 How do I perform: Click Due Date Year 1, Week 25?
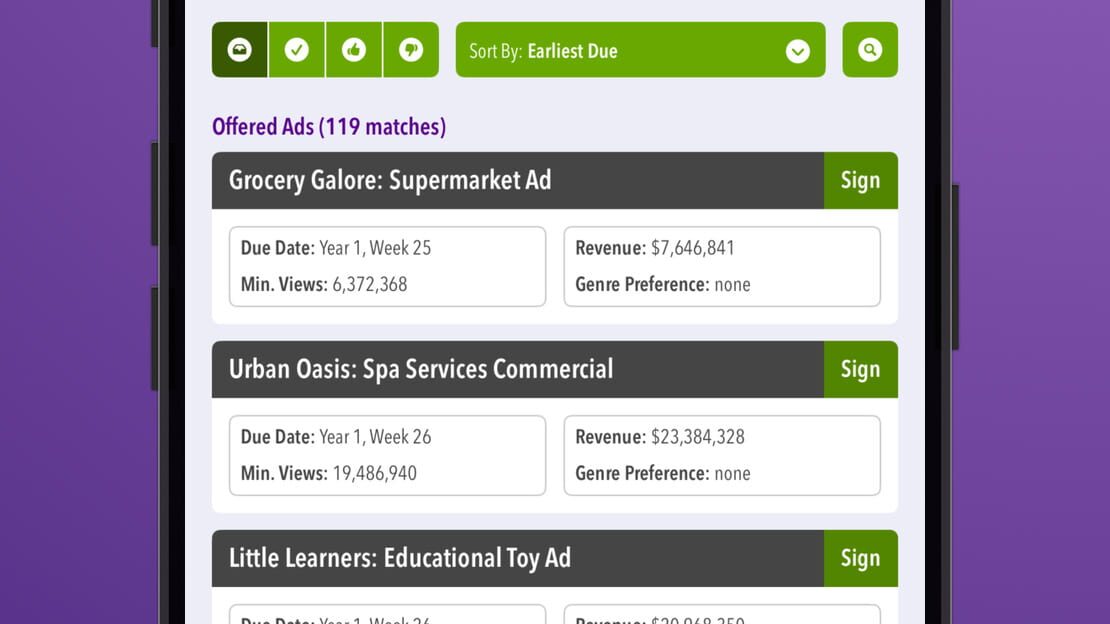coord(336,248)
